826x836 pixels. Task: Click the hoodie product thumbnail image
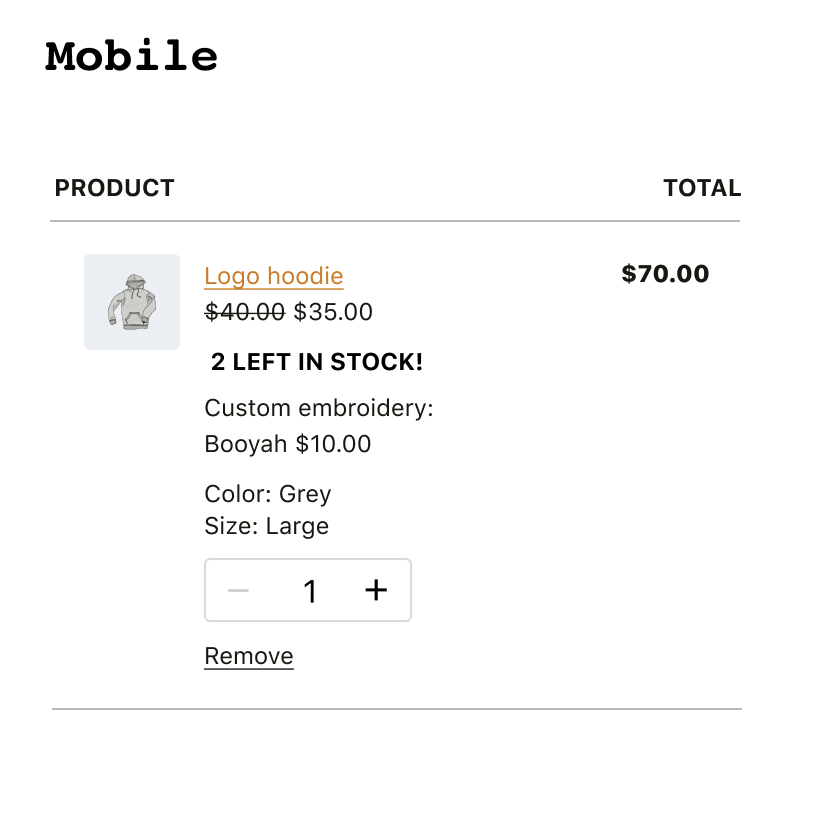(132, 302)
